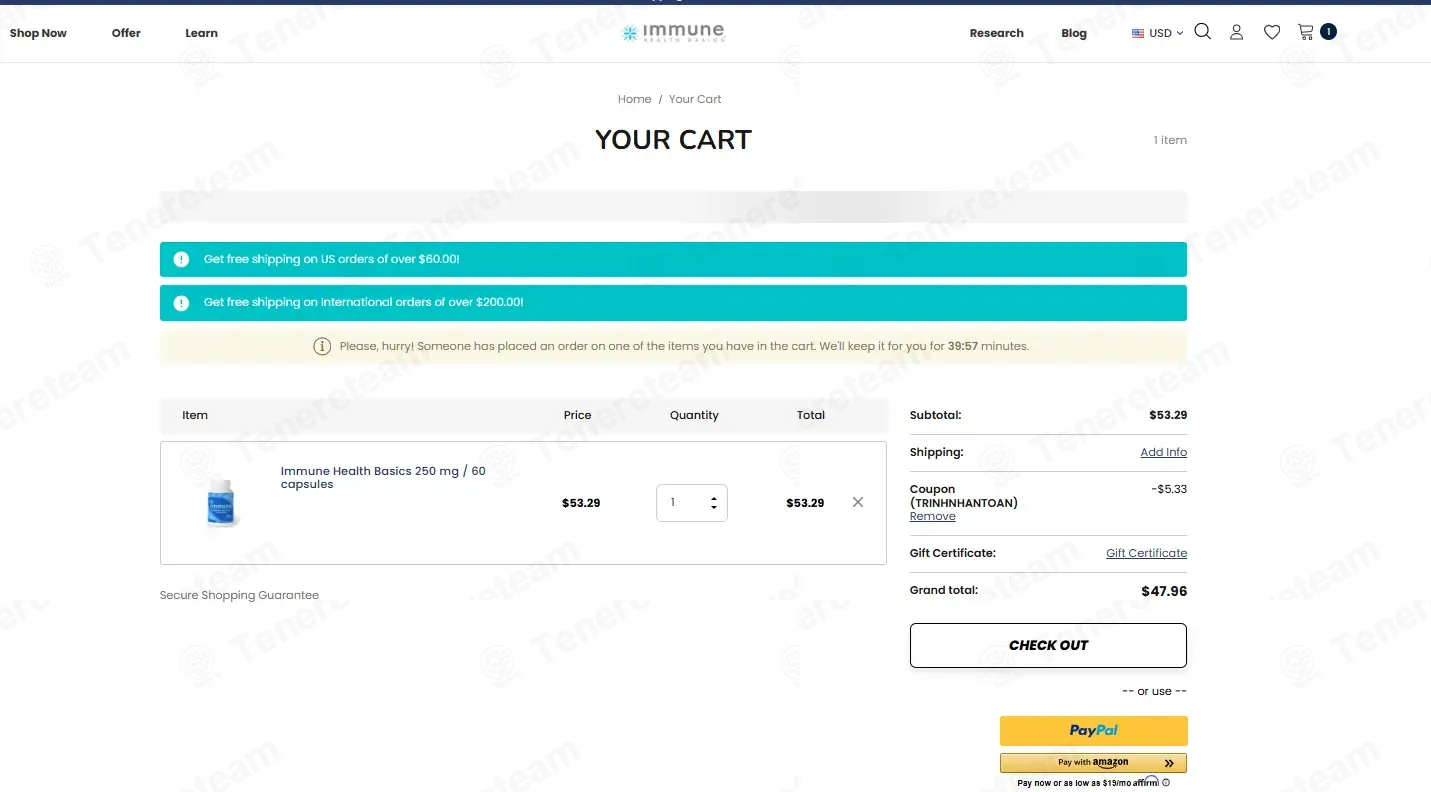Click the Affirm info icon

pos(1166,783)
